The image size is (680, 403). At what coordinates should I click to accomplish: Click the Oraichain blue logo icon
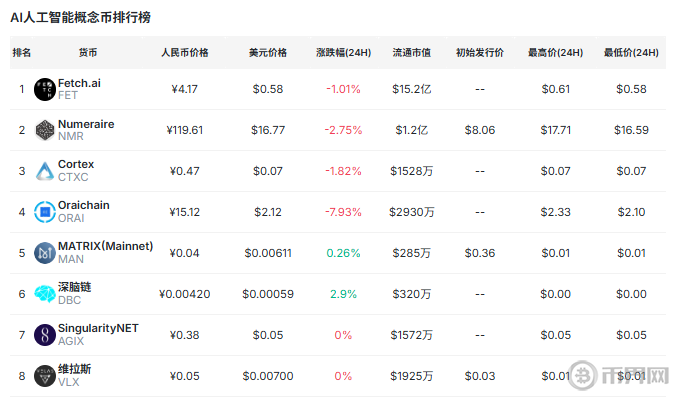[45, 212]
